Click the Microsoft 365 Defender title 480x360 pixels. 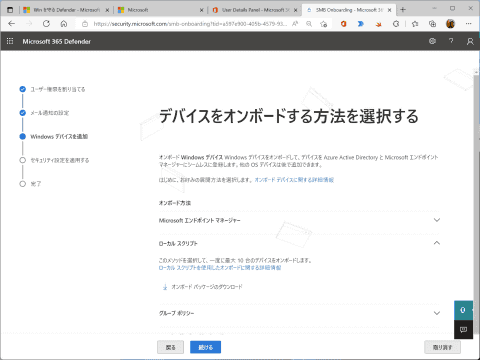coord(57,41)
